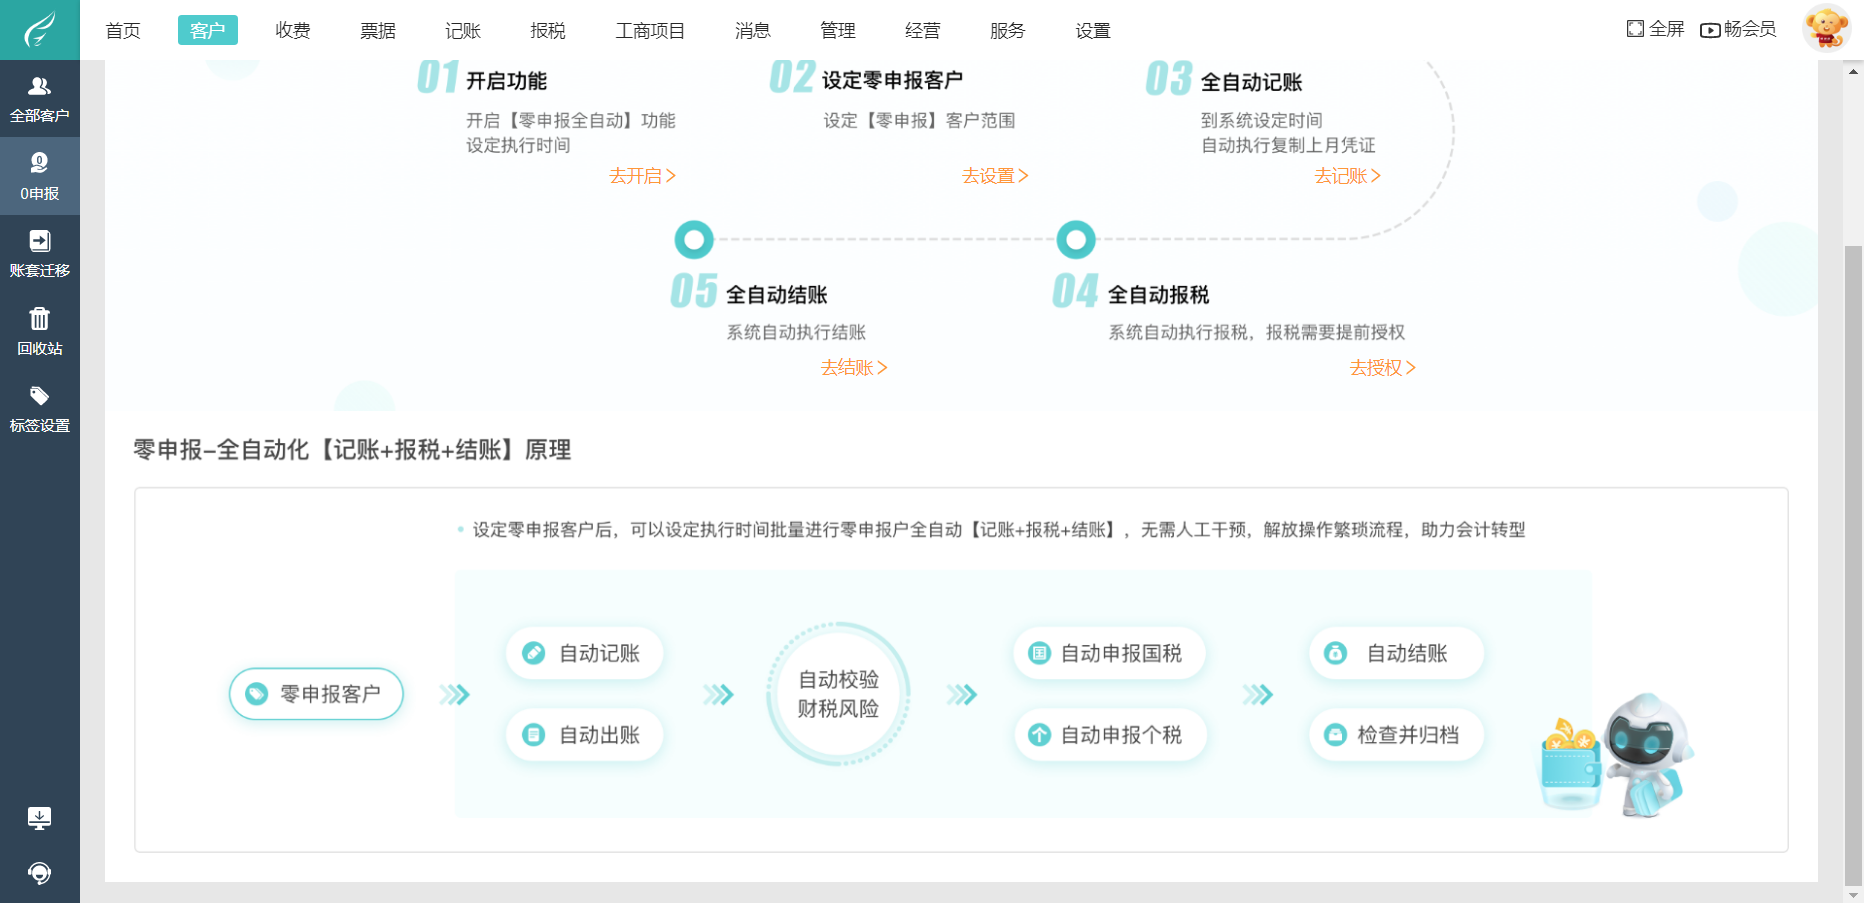The height and width of the screenshot is (903, 1864).
Task: Click the 去开启 link under 开启功能
Action: point(641,176)
